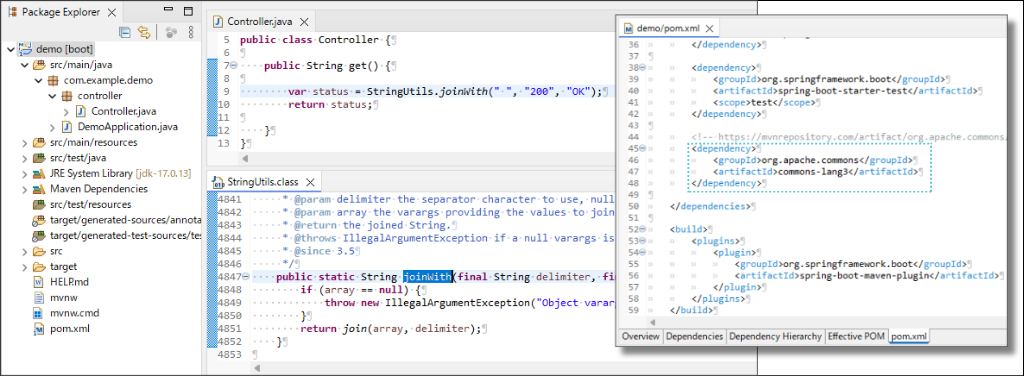Click the greyed focus task icon
Screen dimensions: 1024x377
(x=171, y=32)
